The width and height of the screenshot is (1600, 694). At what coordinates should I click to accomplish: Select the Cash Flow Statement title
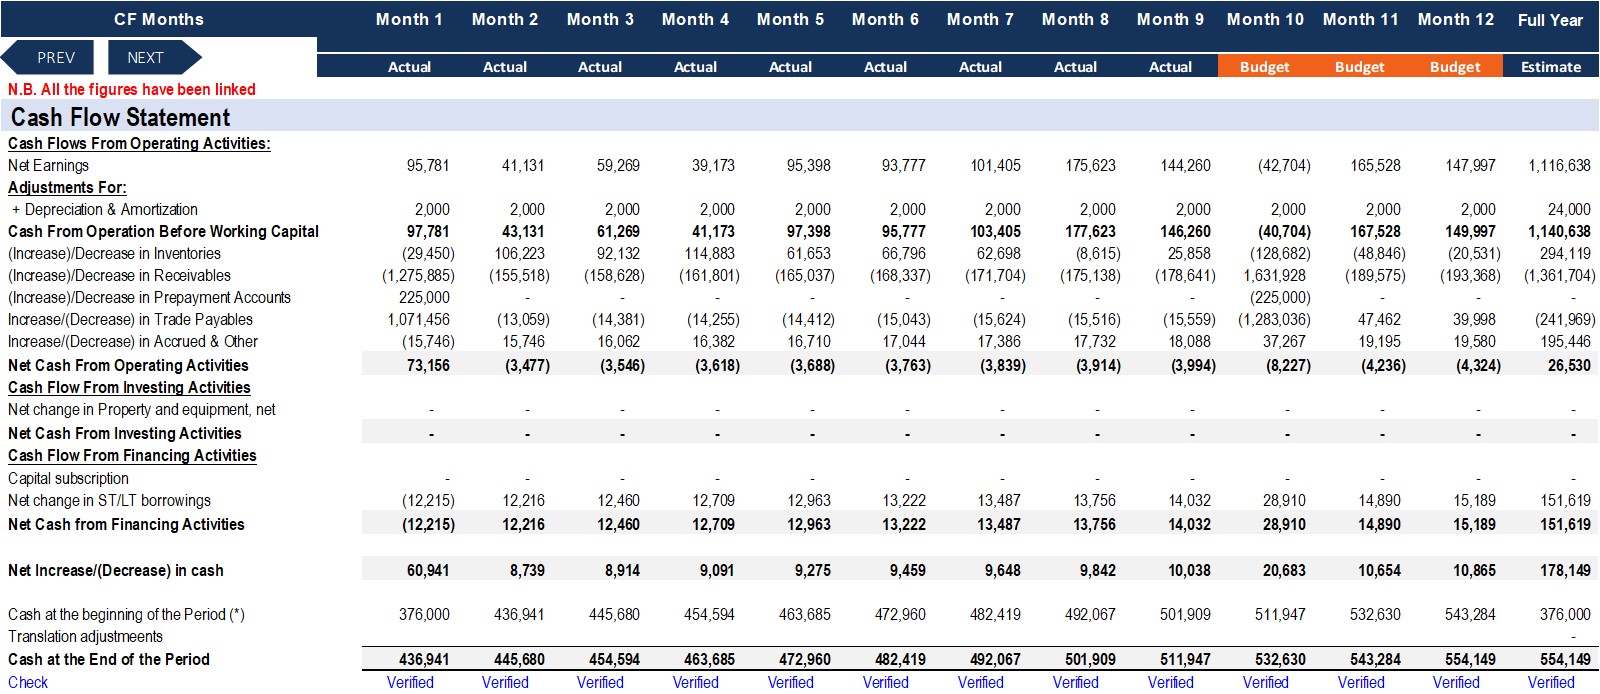pos(120,117)
